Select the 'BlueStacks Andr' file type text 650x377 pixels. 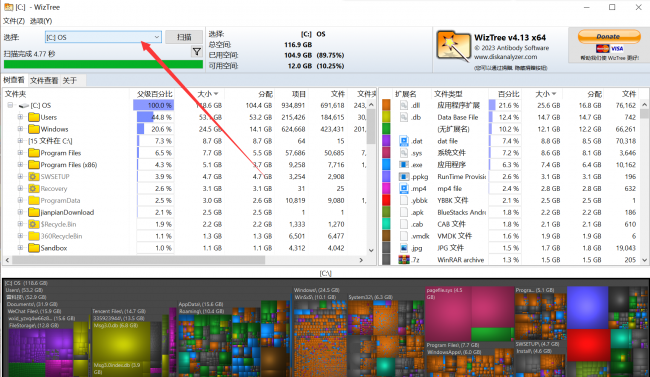461,212
